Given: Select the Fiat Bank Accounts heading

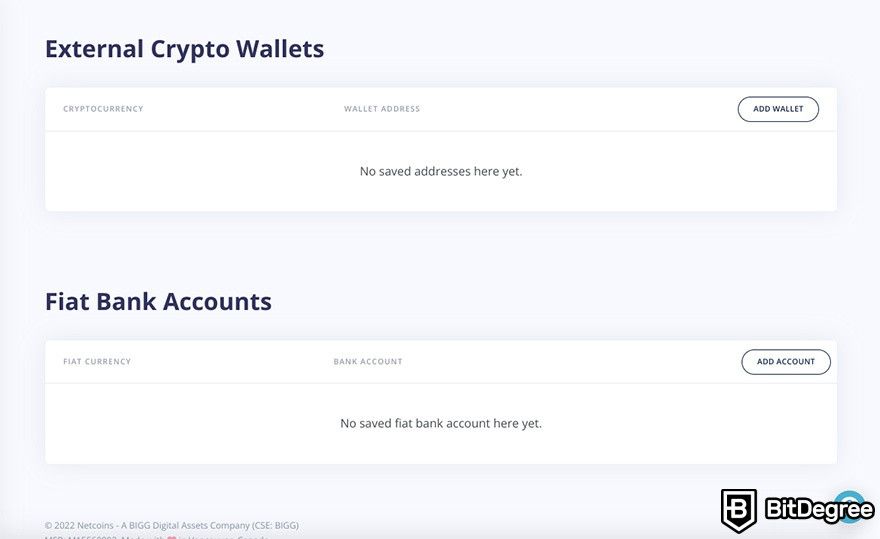Looking at the screenshot, I should pos(158,302).
